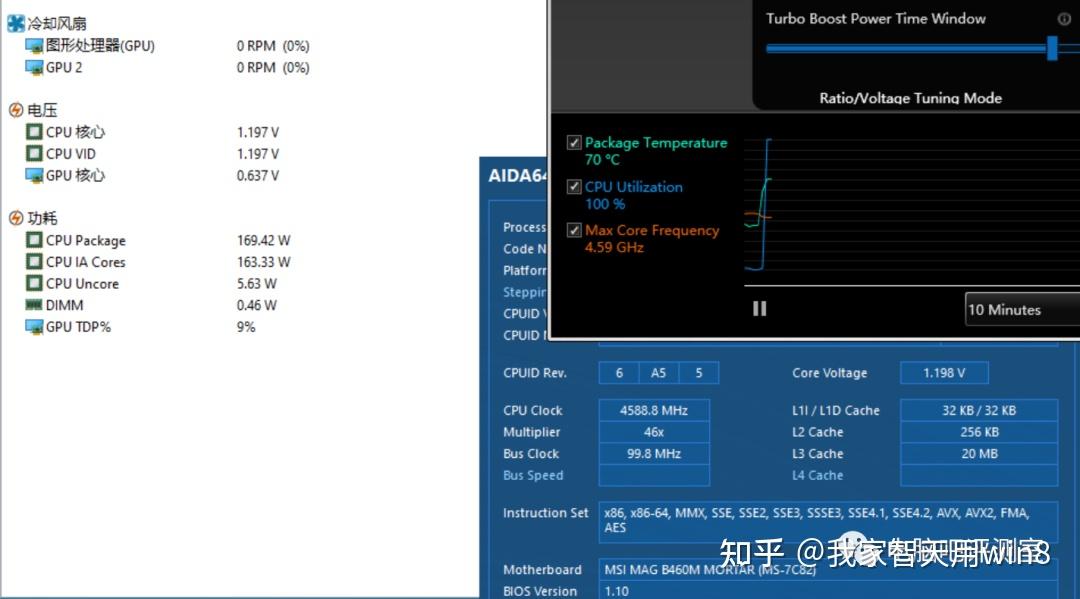The image size is (1080, 599).
Task: Pause the monitoring graph
Action: pos(759,308)
